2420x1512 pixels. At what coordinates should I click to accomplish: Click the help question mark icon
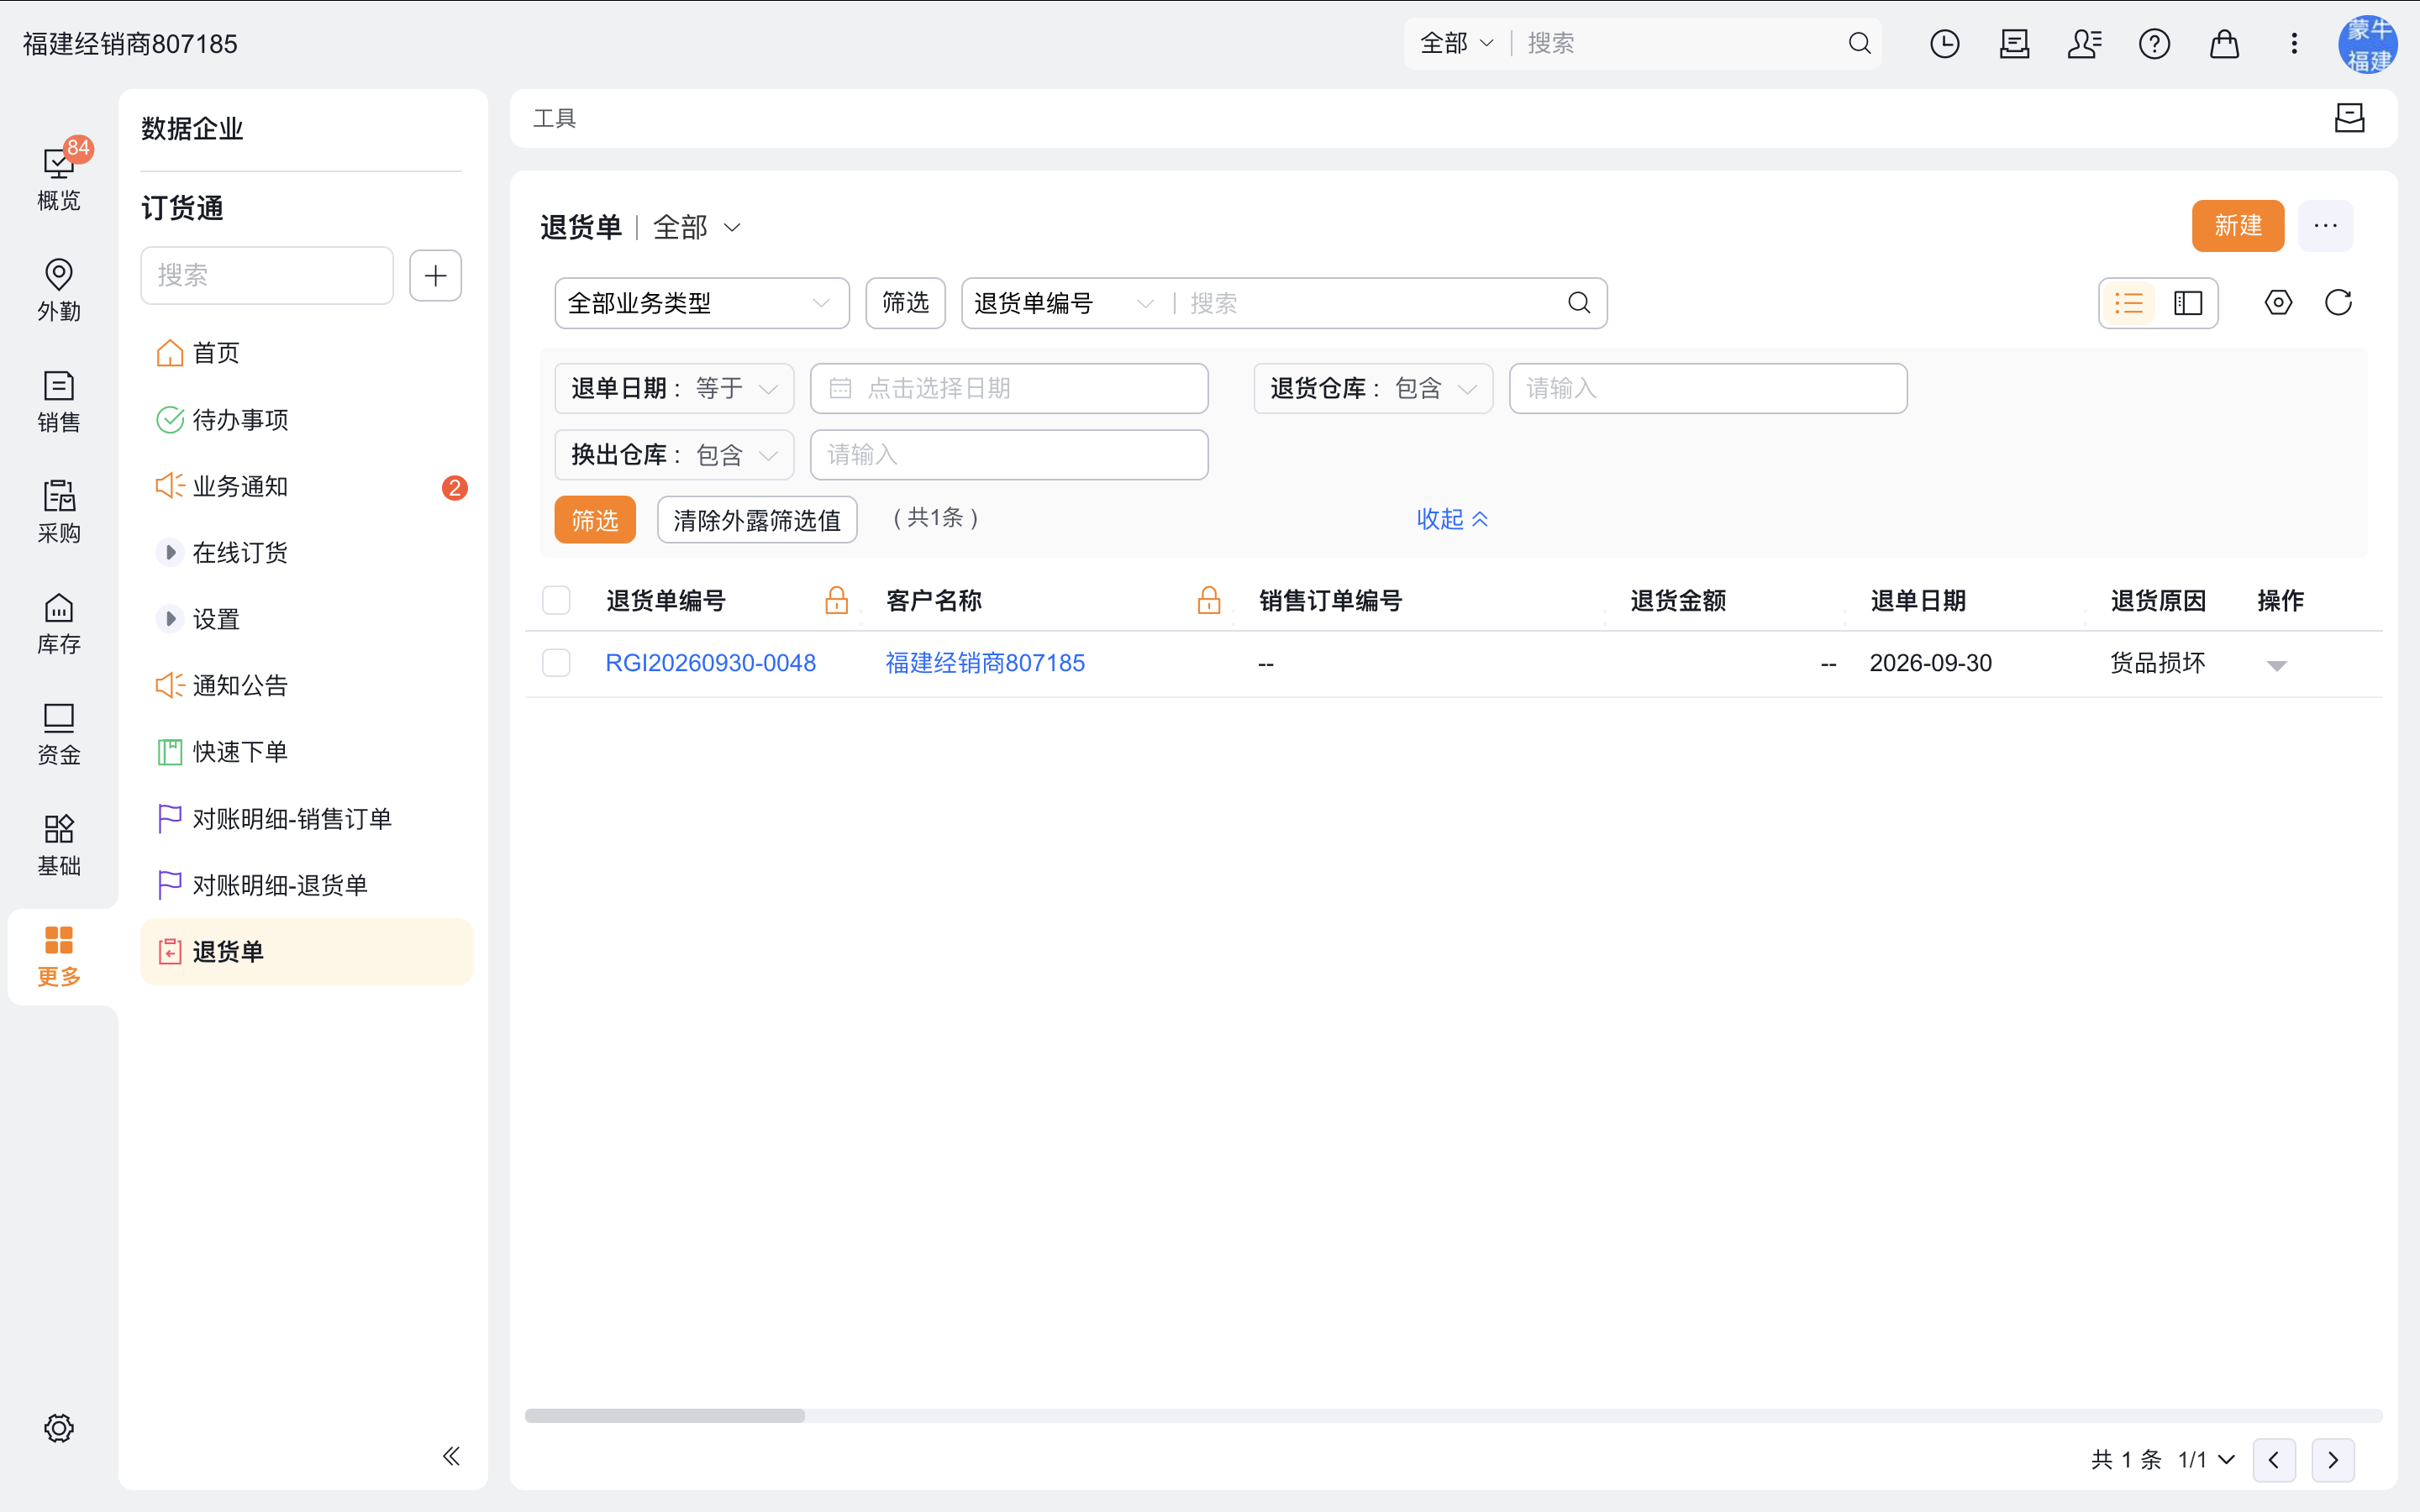(2154, 43)
